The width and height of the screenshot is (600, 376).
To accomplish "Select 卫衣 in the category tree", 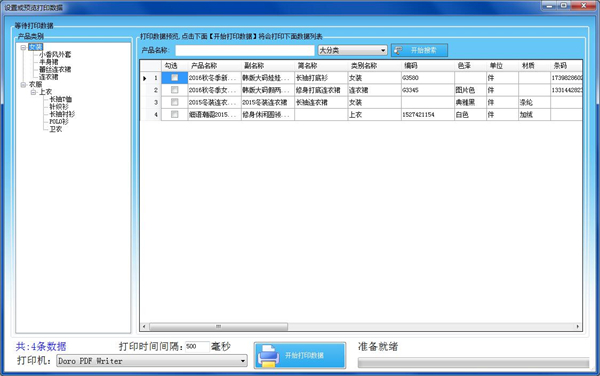I will [55, 129].
